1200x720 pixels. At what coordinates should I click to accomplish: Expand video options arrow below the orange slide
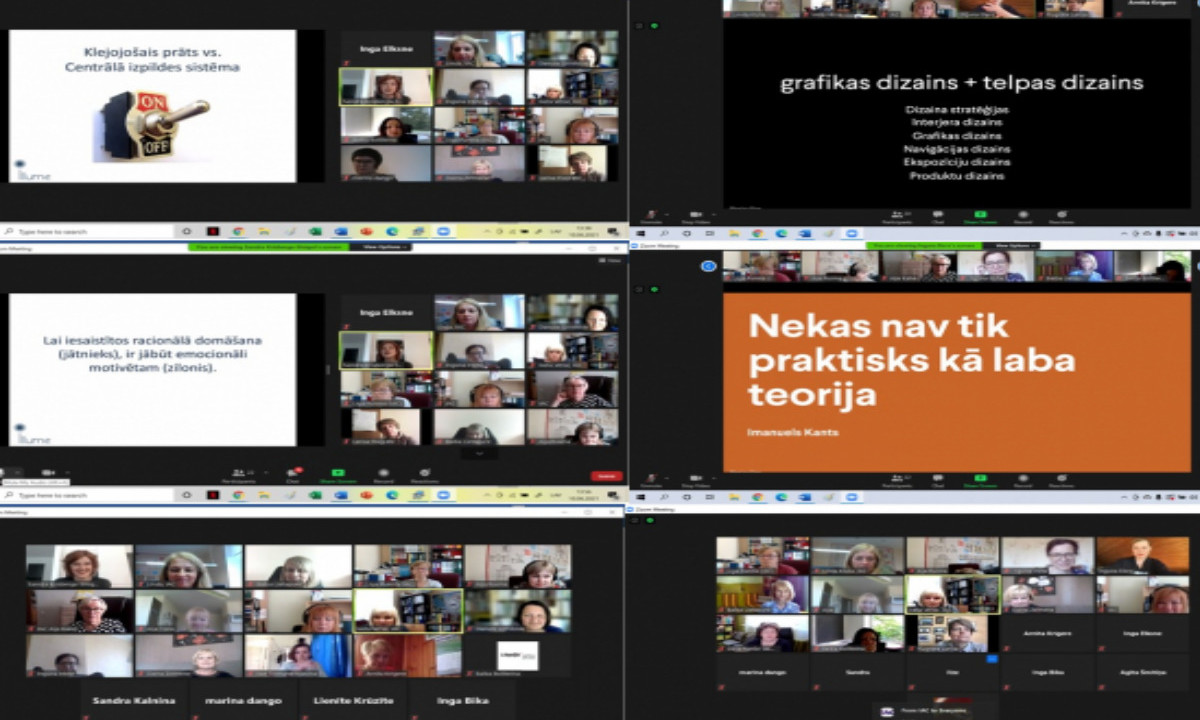click(712, 477)
